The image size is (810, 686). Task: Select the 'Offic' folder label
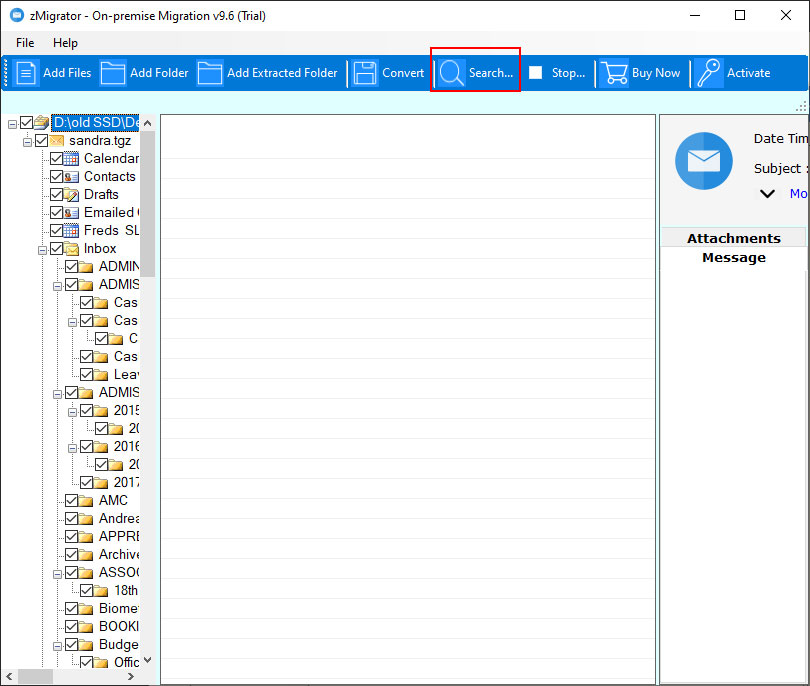pos(127,662)
